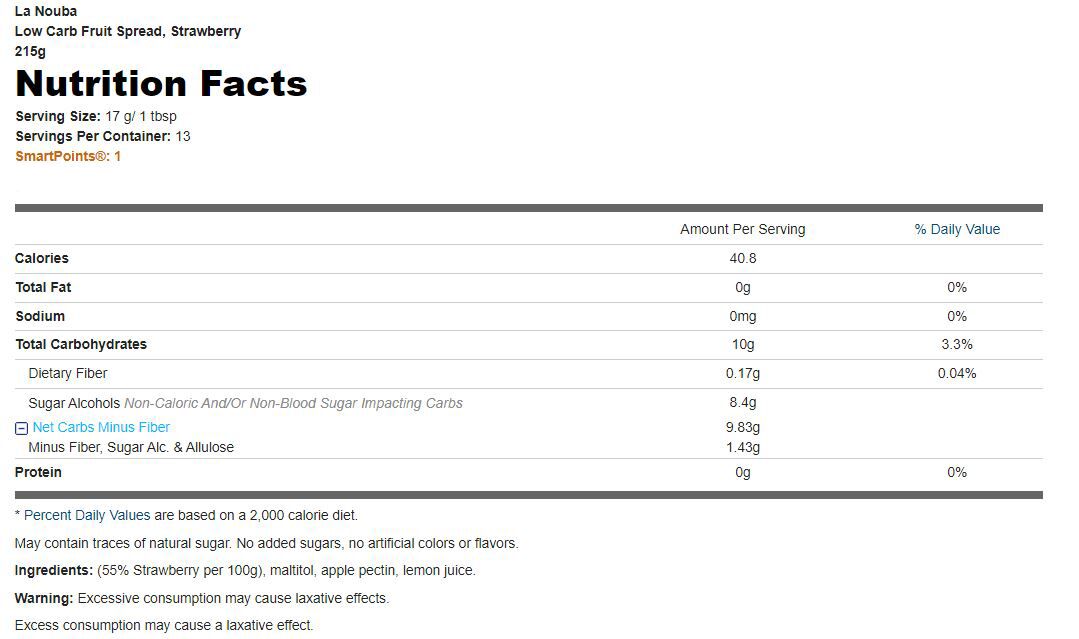The width and height of the screenshot is (1079, 639).
Task: Click the 40.8 calories value
Action: 743,259
